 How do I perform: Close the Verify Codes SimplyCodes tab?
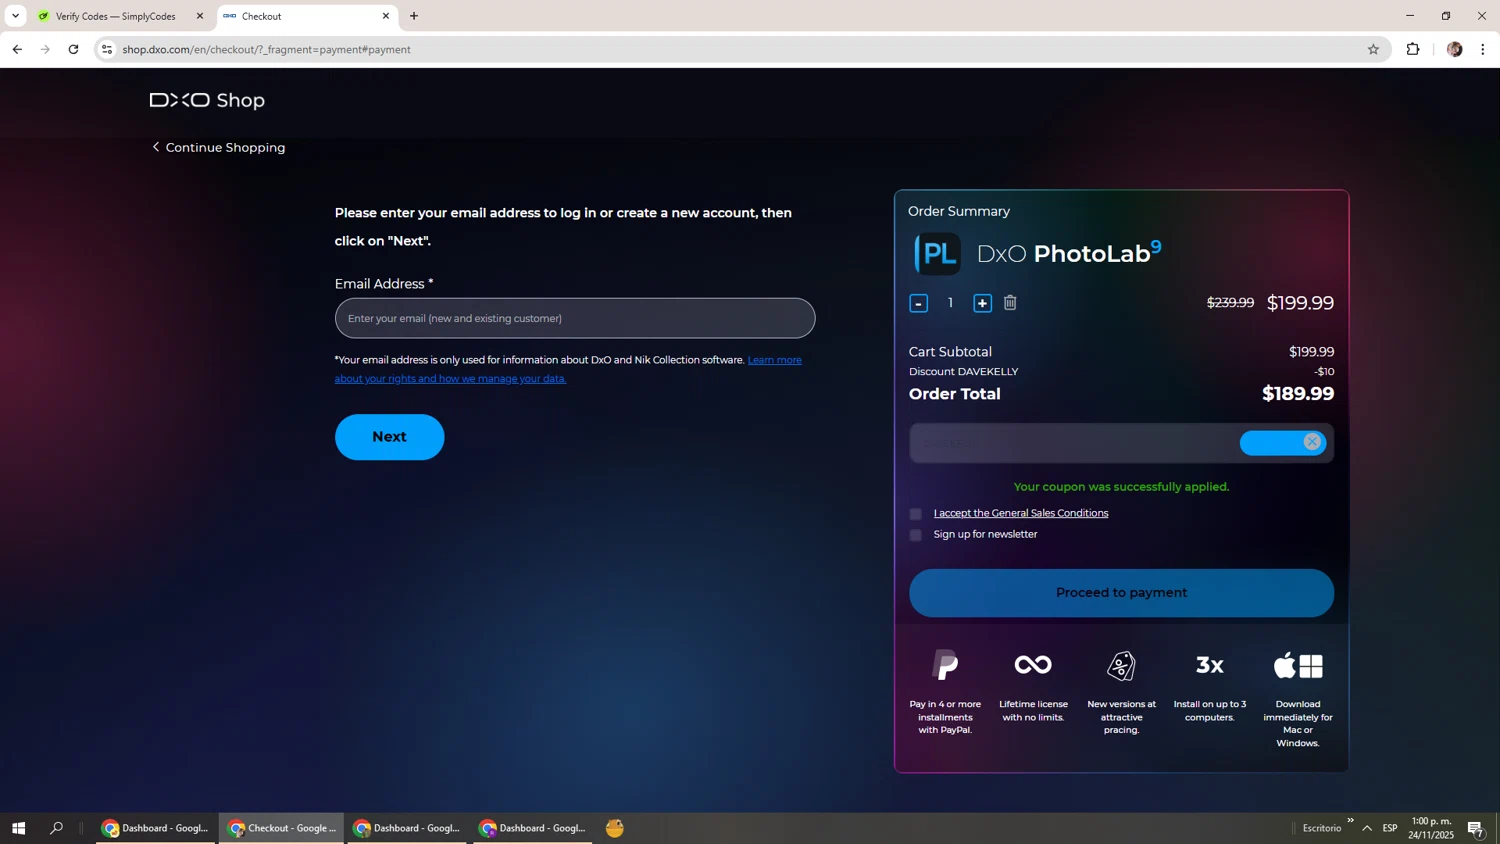click(200, 16)
